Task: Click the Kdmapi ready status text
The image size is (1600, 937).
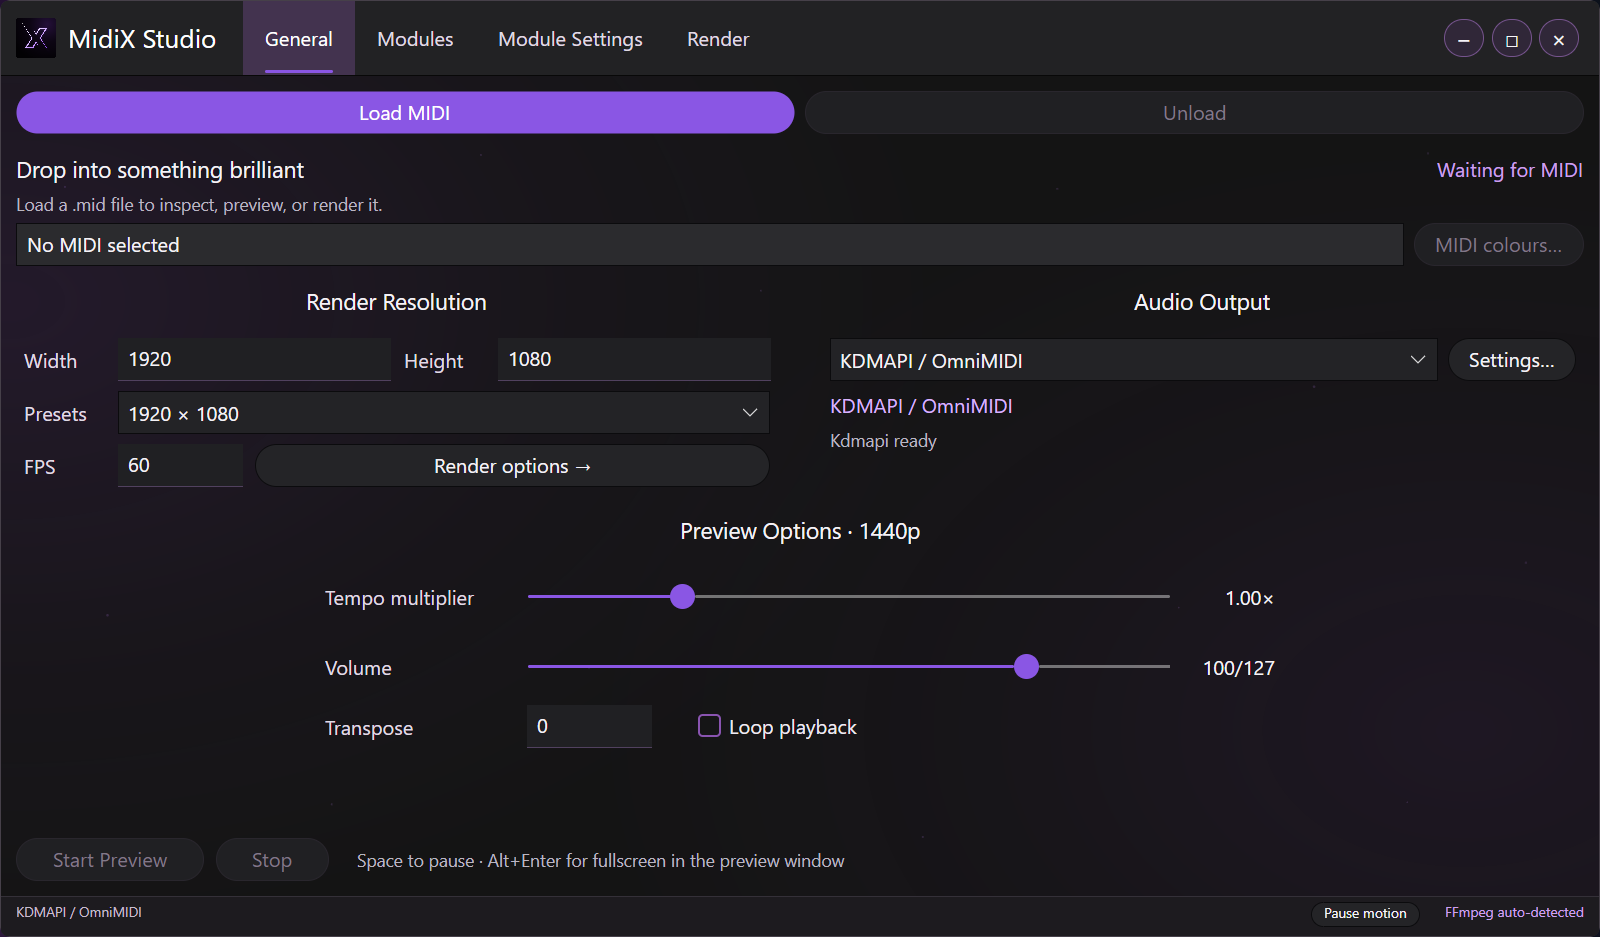Action: 883,441
